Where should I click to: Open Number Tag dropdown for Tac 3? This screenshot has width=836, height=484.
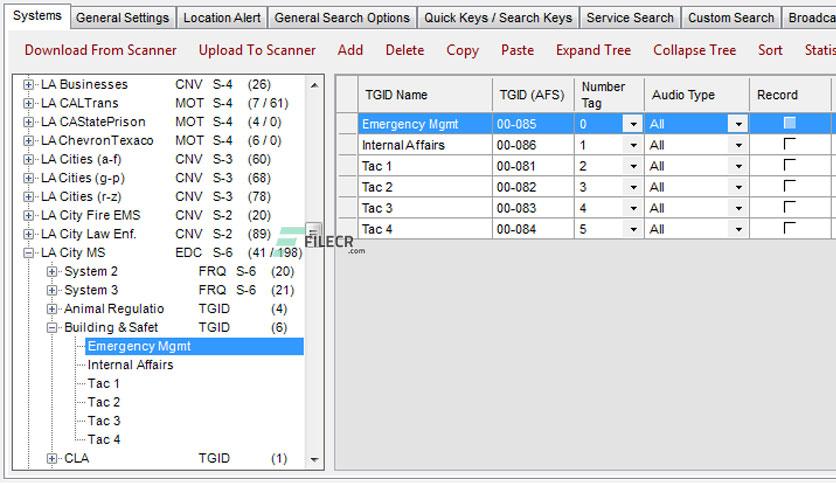pyautogui.click(x=633, y=208)
